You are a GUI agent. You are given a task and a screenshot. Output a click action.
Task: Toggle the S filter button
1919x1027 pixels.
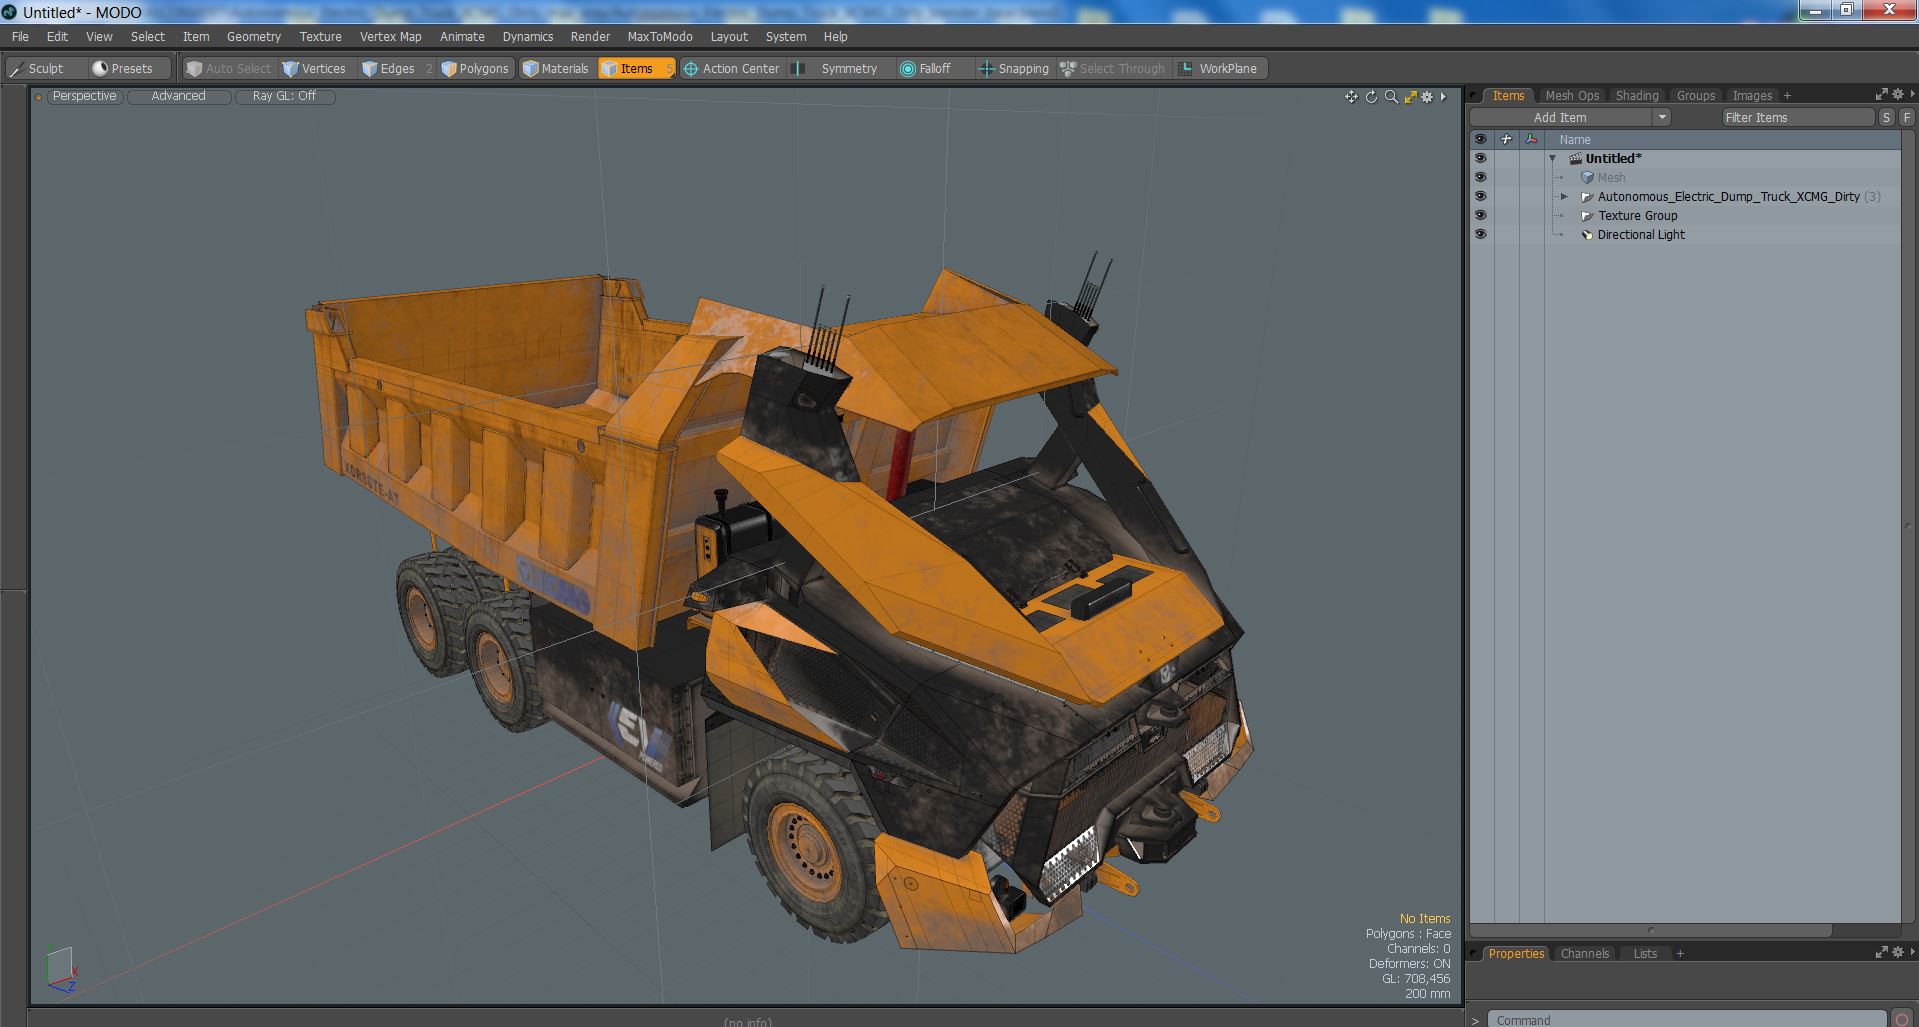(x=1886, y=117)
